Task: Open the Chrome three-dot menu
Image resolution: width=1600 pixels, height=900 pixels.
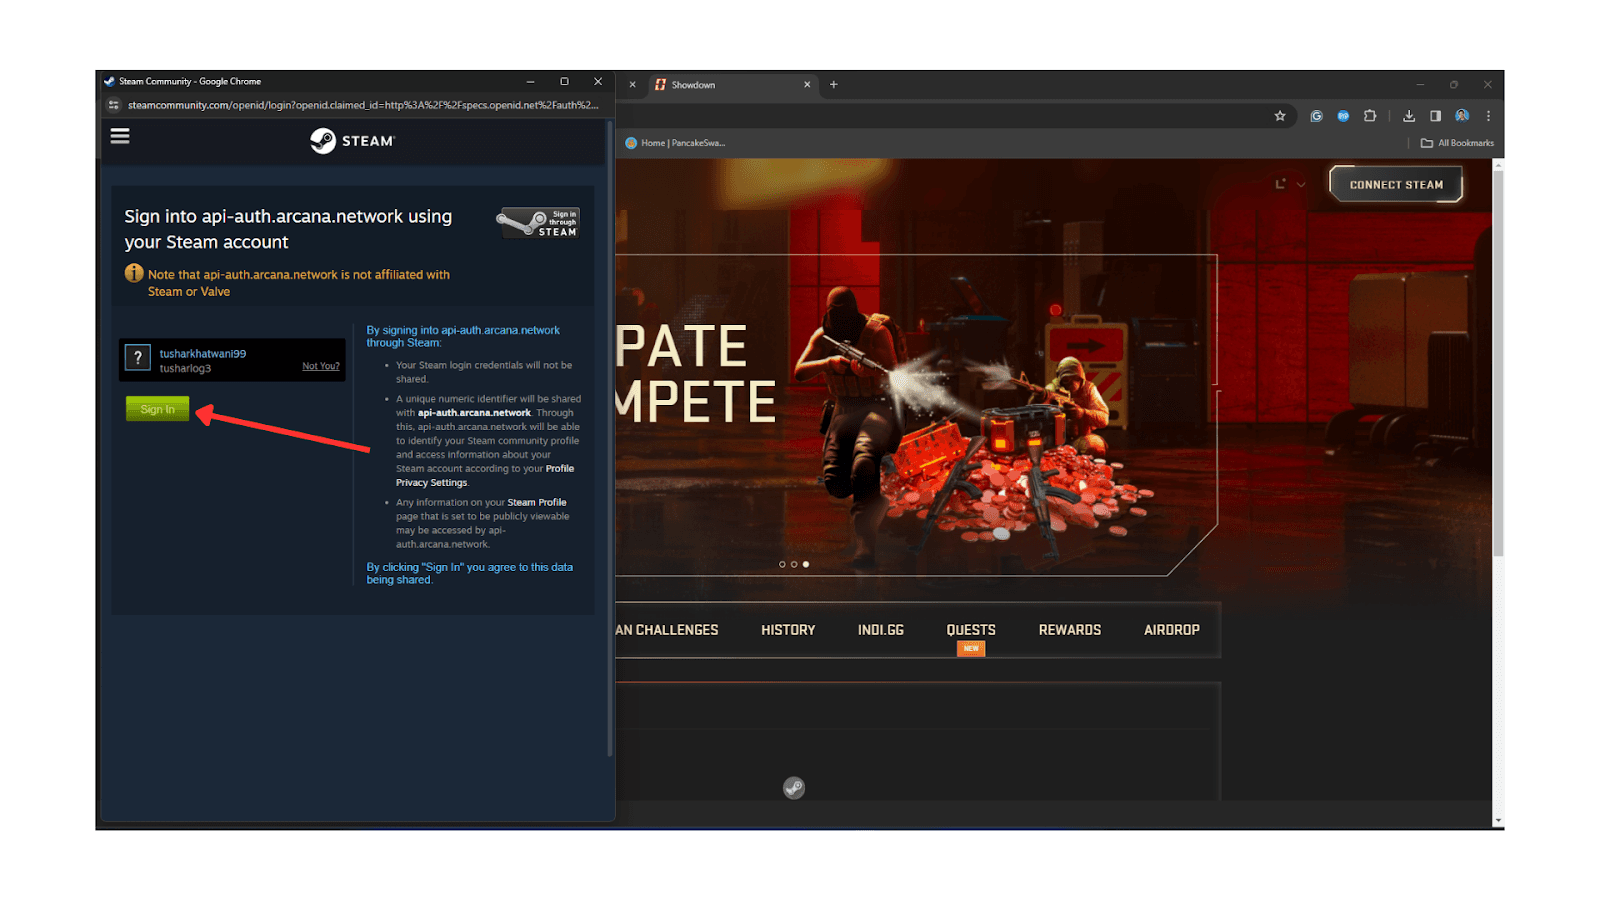Action: [1488, 116]
